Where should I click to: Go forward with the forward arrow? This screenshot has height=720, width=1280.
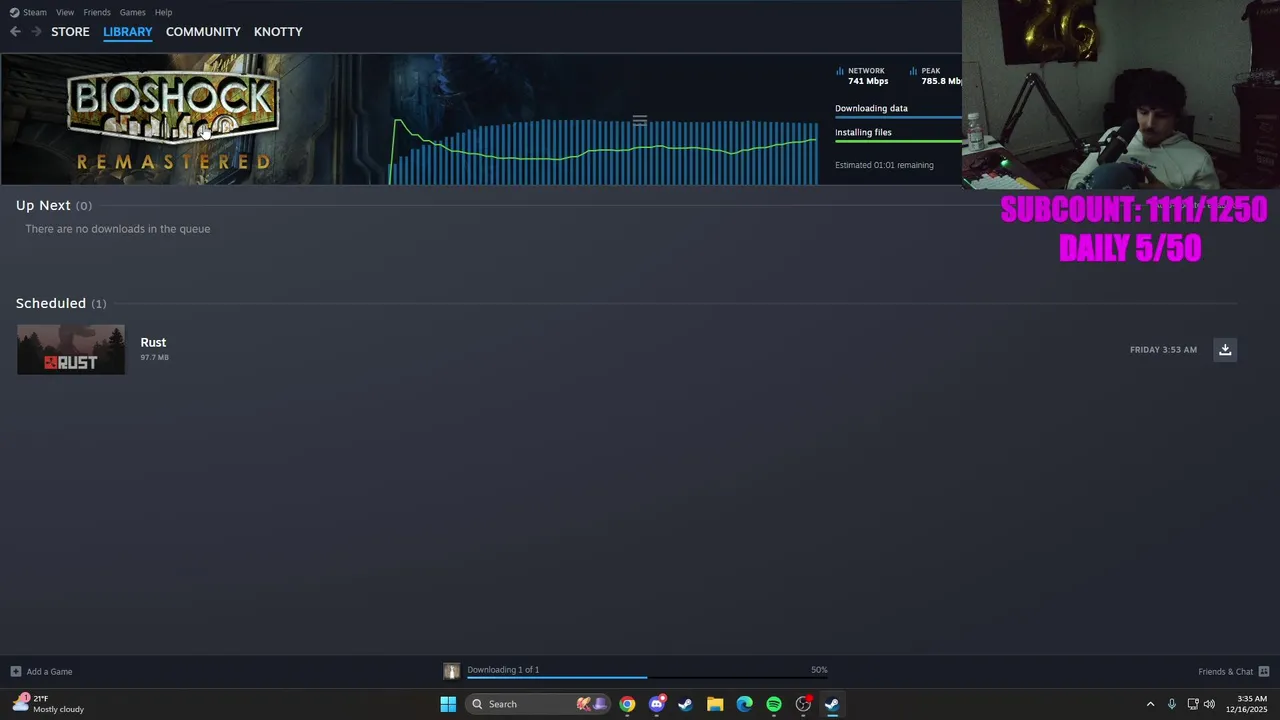point(36,32)
